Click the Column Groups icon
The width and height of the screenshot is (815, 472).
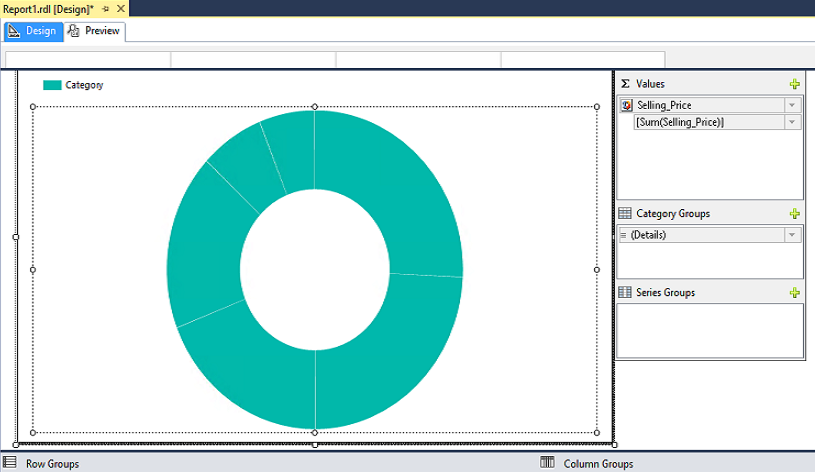[547, 462]
